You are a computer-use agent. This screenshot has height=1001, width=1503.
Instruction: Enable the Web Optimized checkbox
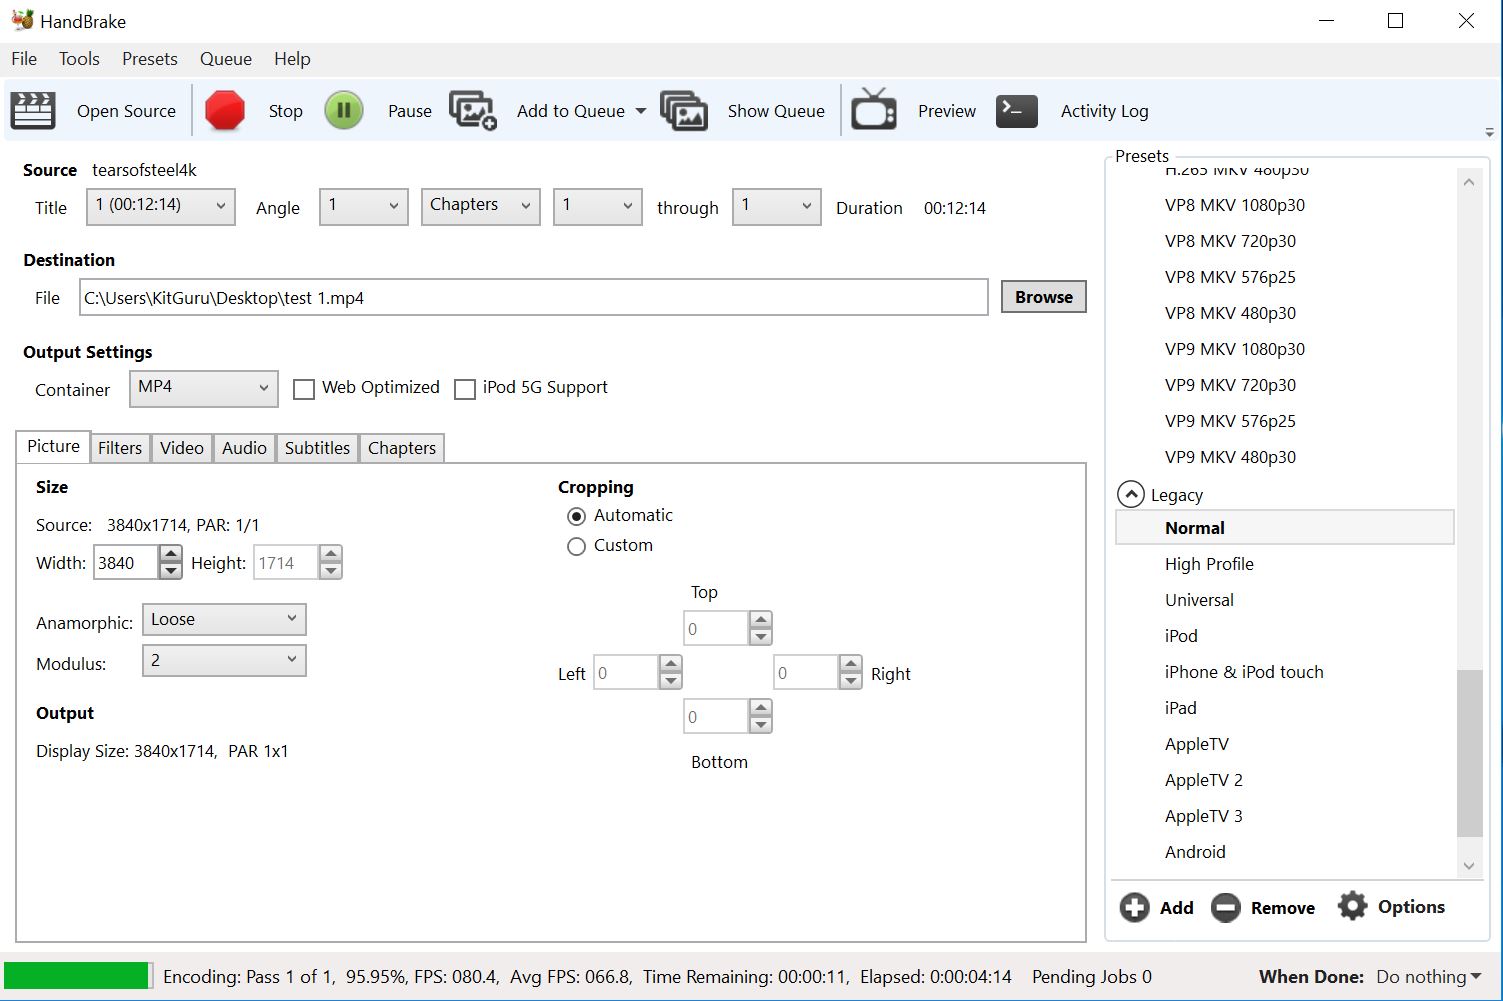tap(304, 389)
